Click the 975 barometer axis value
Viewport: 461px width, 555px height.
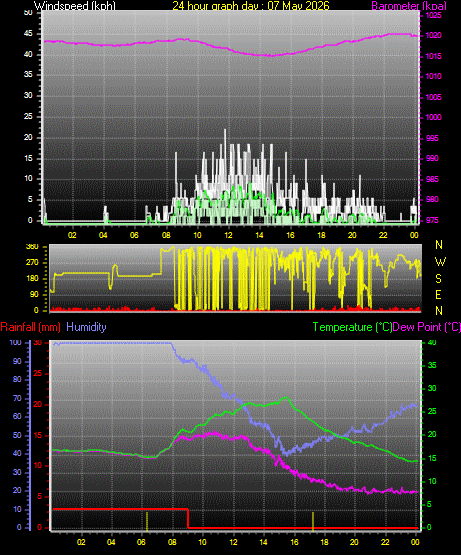(432, 220)
